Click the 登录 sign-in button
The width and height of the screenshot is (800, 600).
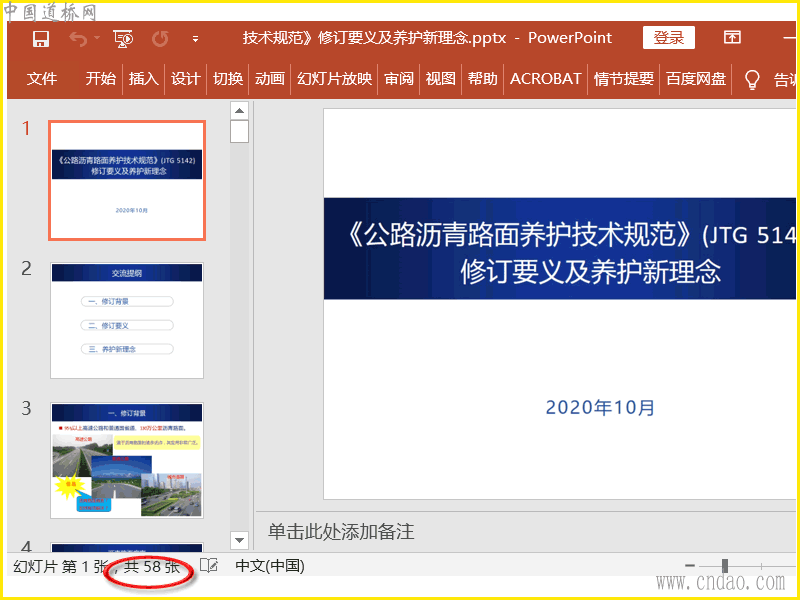click(x=668, y=38)
